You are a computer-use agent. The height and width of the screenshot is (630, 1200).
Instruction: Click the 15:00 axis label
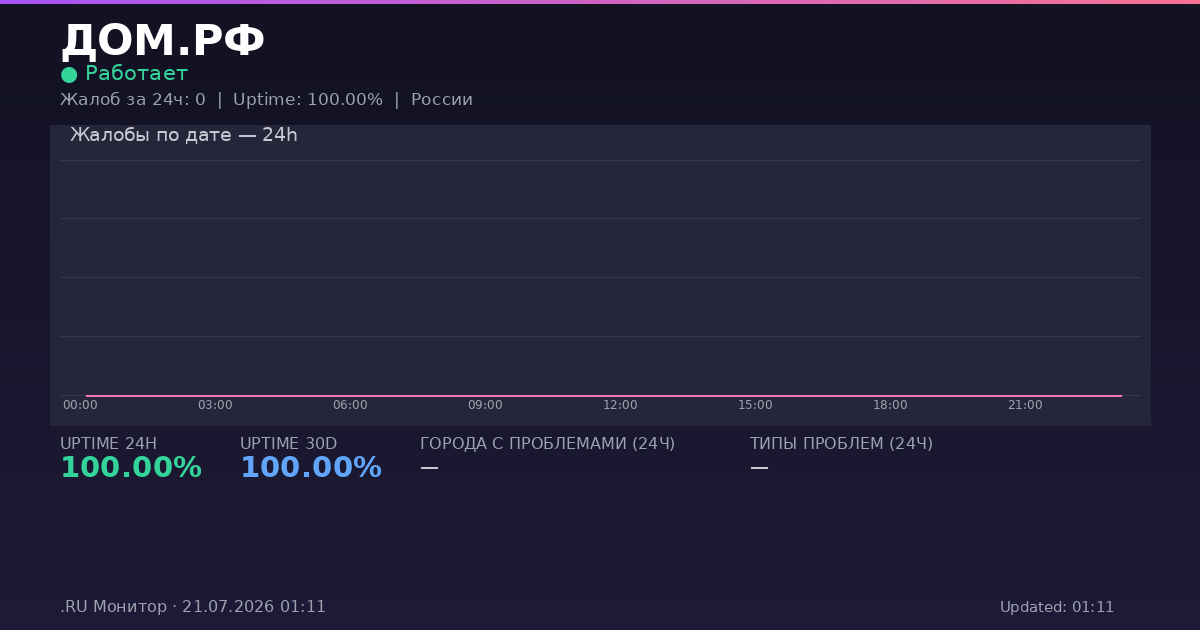click(755, 405)
